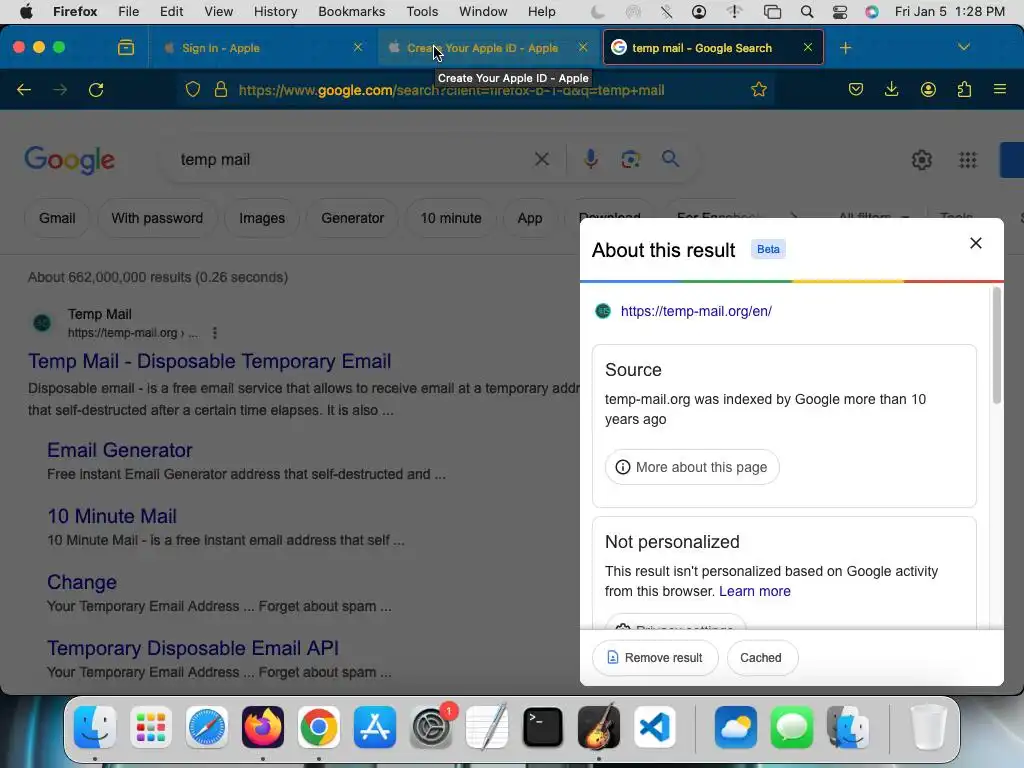Open the Google apps grid
Screen dimensions: 1024x768
click(x=967, y=160)
